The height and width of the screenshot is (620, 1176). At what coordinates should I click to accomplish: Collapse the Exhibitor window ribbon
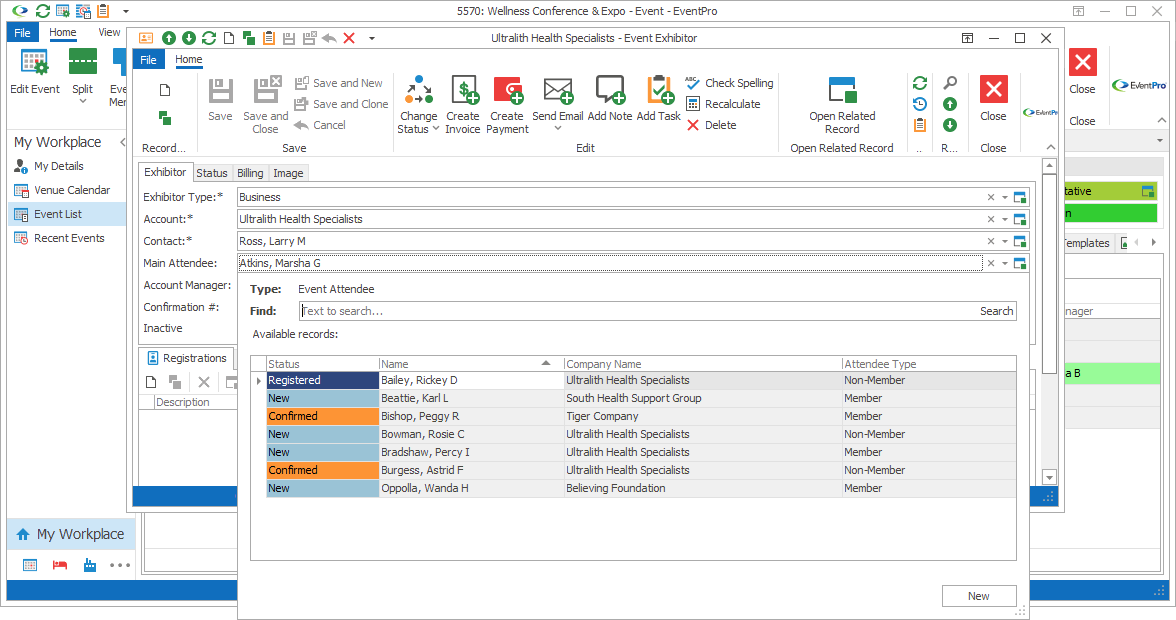tap(1051, 147)
